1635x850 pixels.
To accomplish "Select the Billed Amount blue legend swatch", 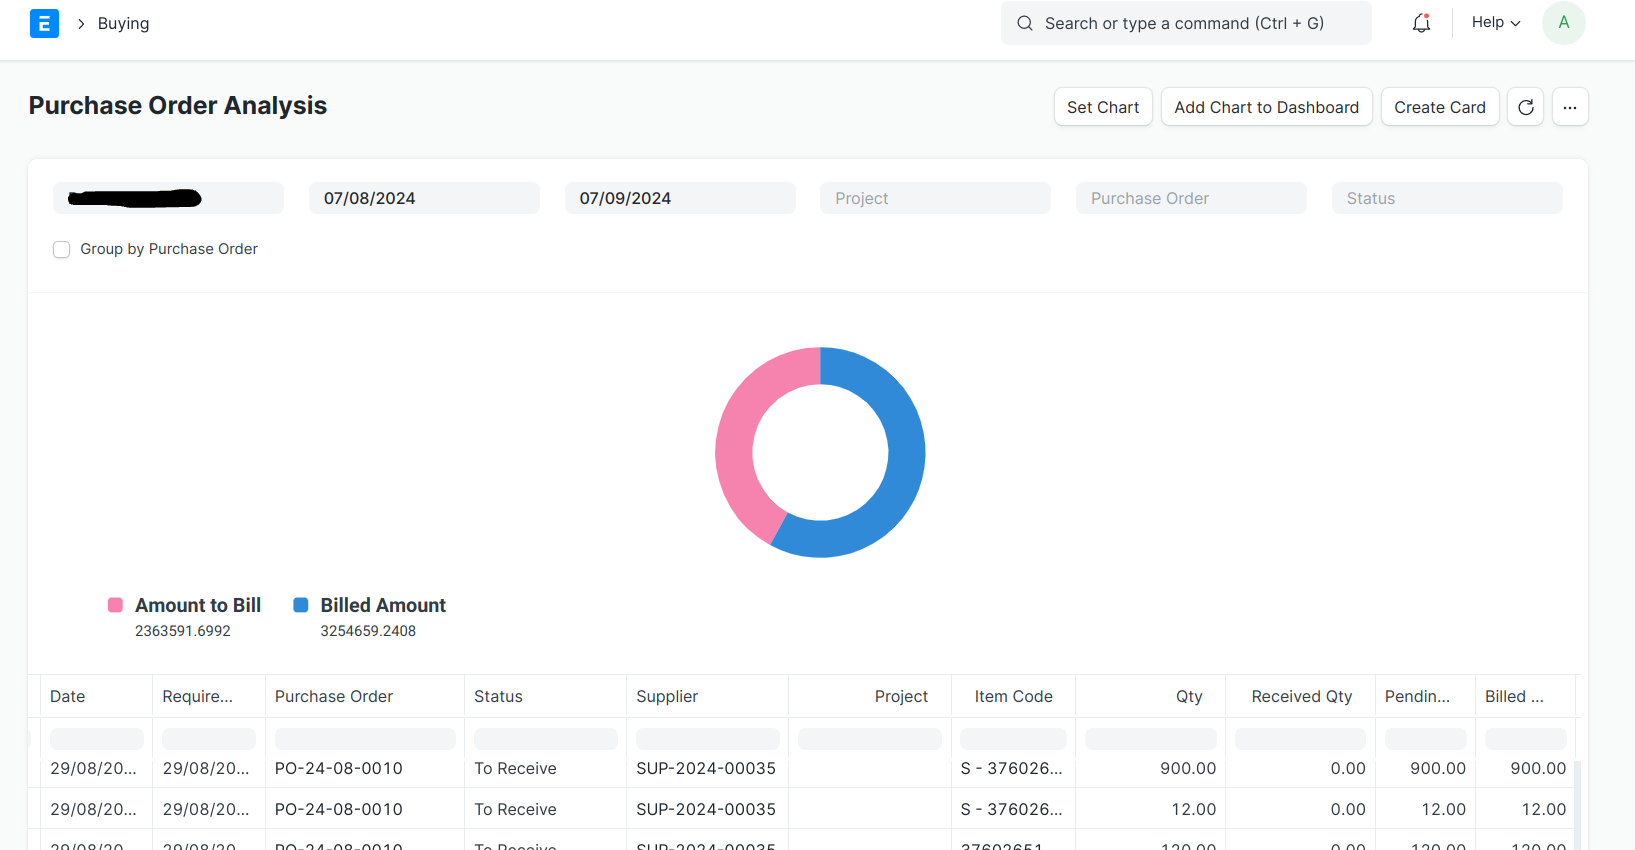I will tap(300, 605).
